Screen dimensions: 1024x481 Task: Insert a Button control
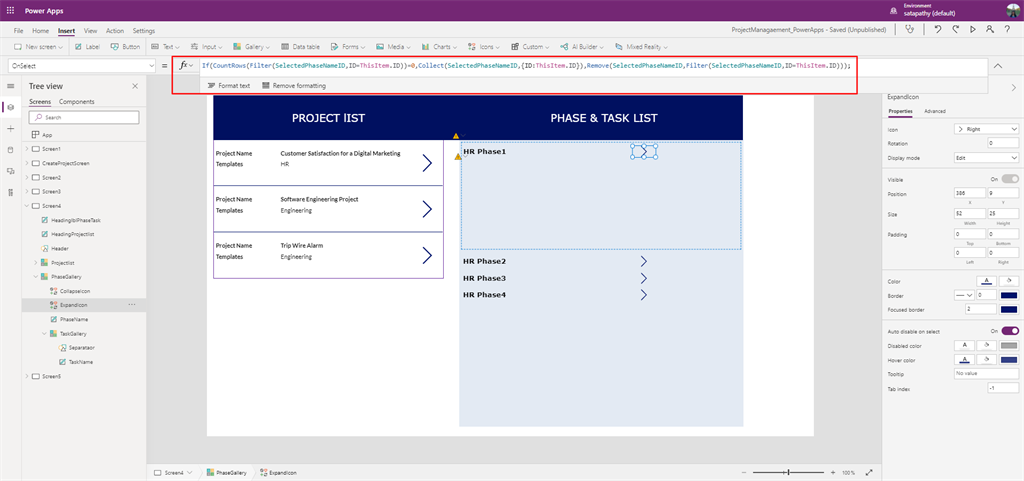[125, 47]
